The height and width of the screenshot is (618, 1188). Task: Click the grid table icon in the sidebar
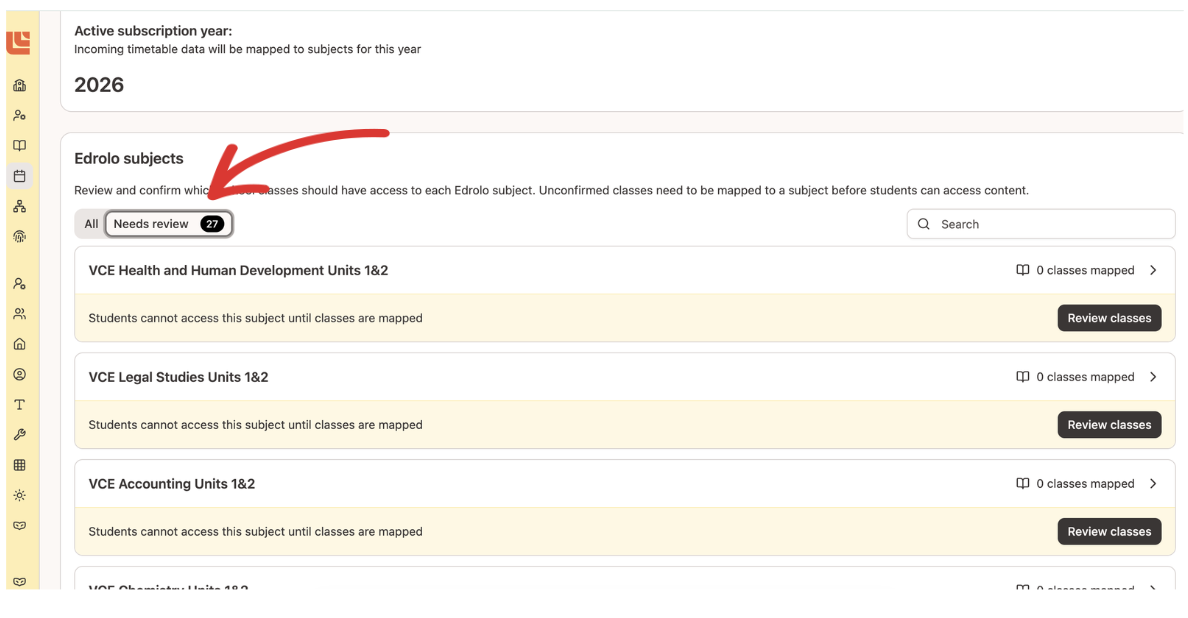(x=18, y=464)
